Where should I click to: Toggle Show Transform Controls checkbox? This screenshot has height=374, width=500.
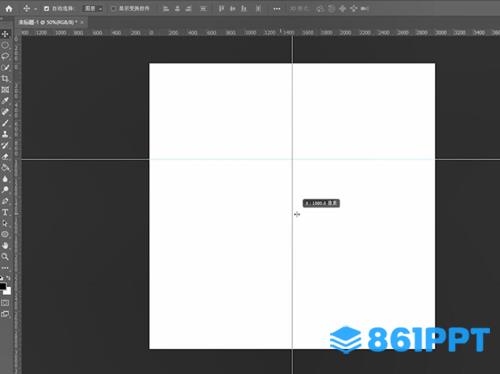114,9
